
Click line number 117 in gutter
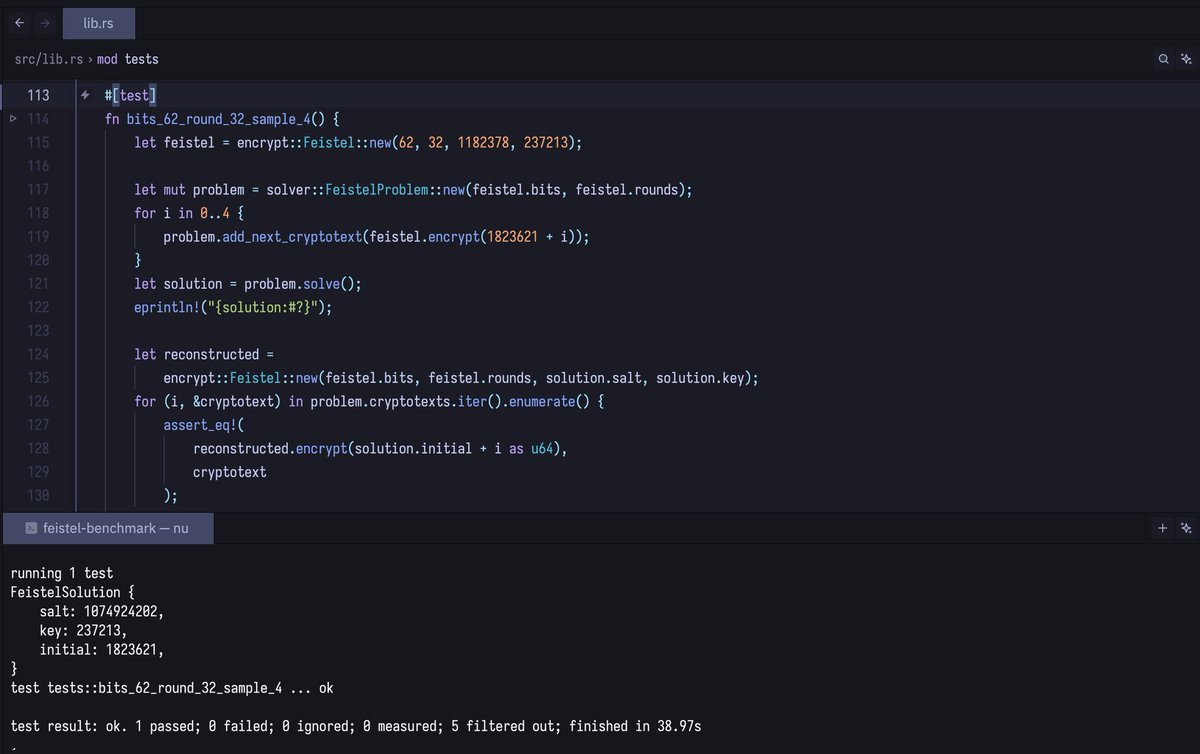click(39, 189)
